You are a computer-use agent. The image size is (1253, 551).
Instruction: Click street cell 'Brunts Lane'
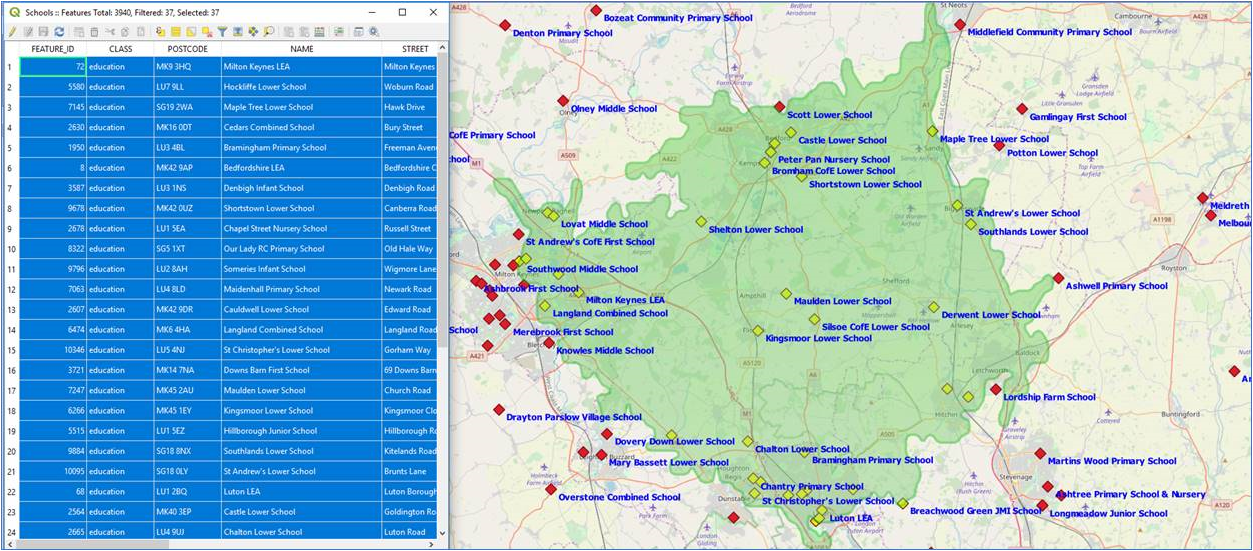click(x=409, y=471)
